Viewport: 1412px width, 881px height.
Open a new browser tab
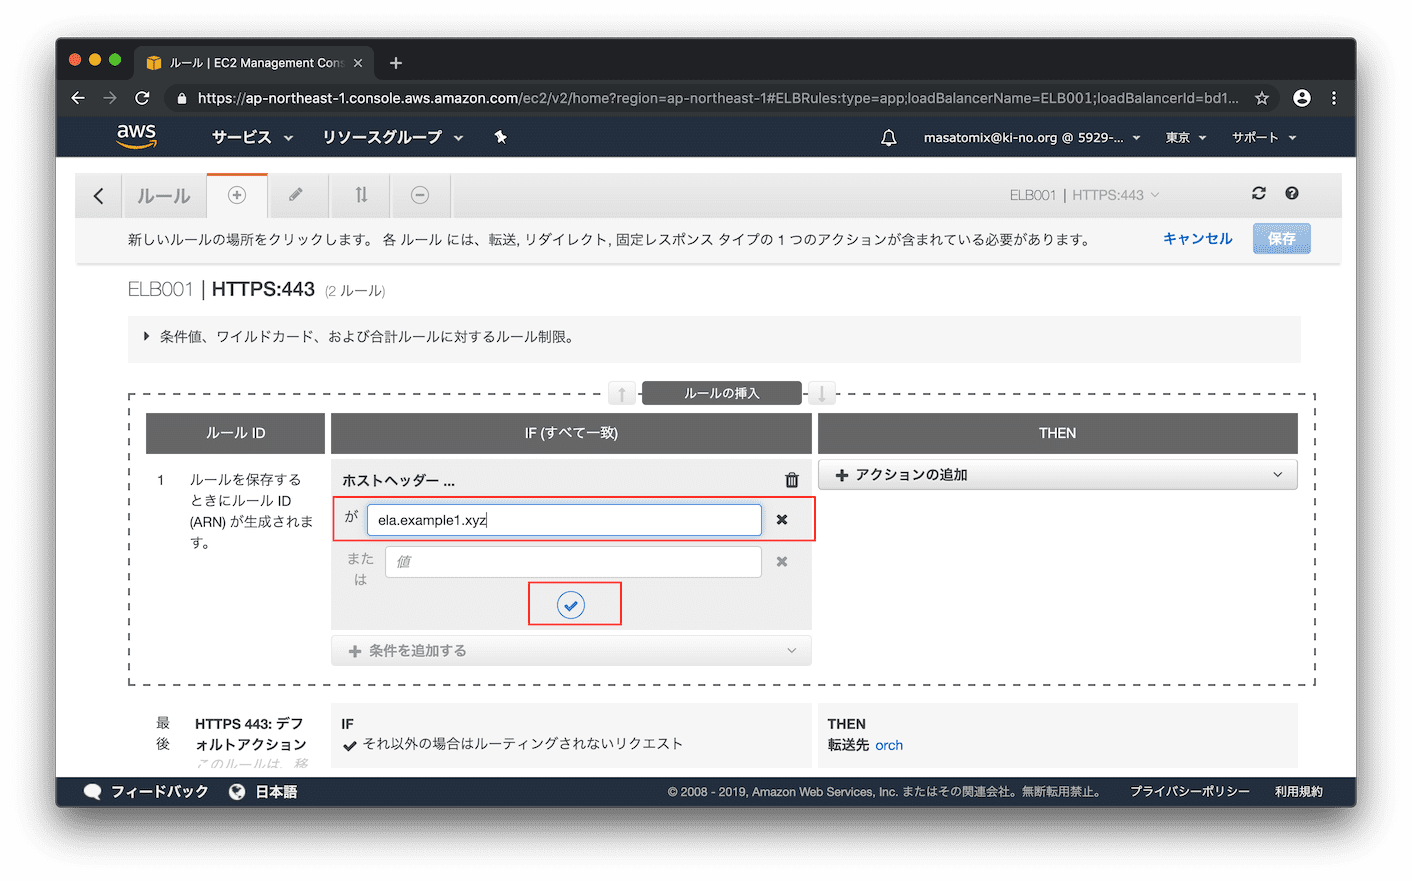click(396, 63)
